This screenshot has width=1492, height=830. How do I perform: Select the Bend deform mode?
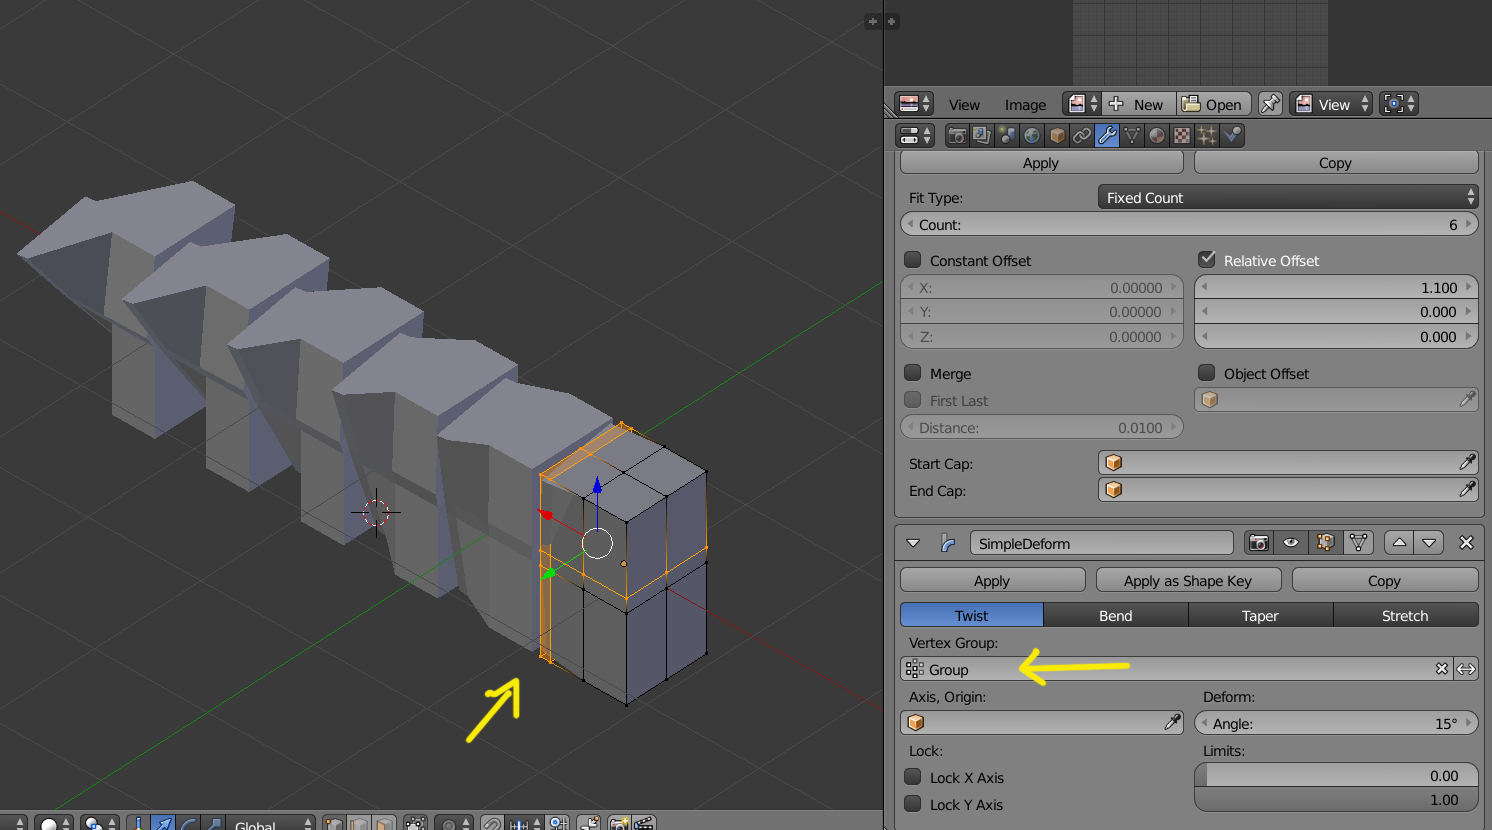click(x=1116, y=615)
